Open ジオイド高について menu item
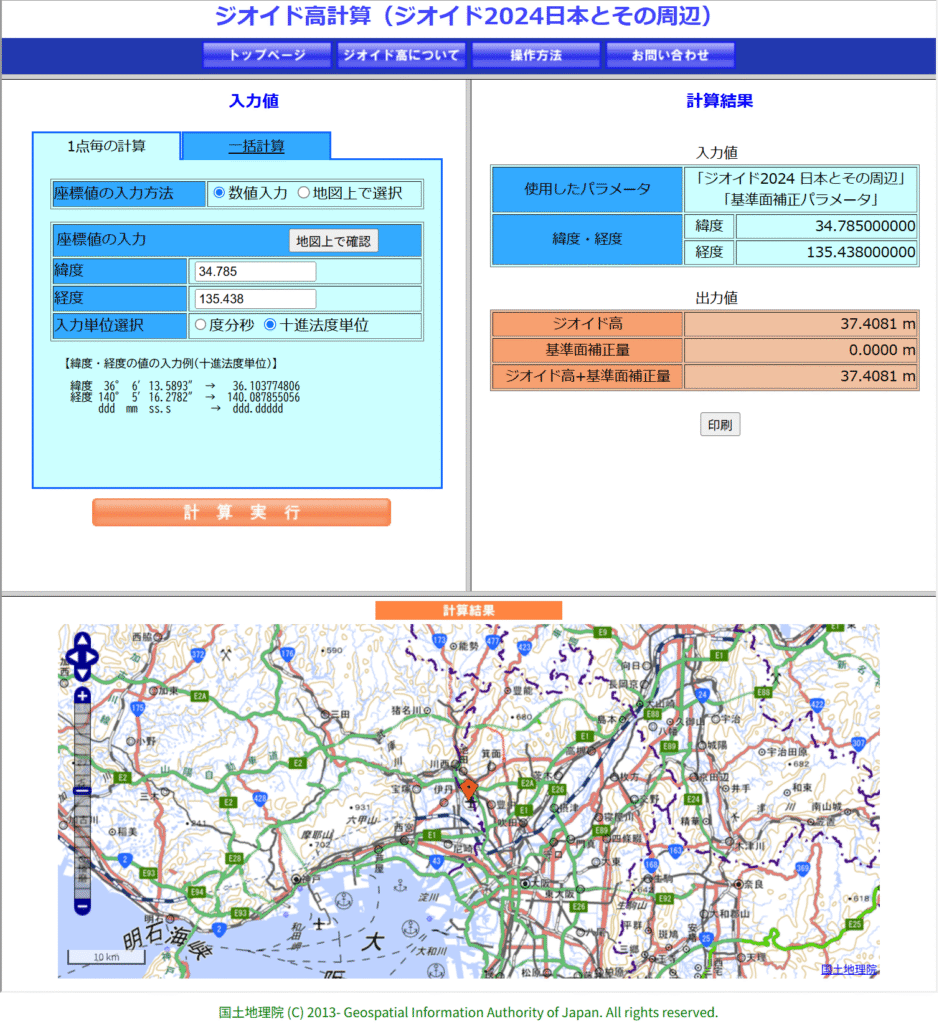 (402, 55)
